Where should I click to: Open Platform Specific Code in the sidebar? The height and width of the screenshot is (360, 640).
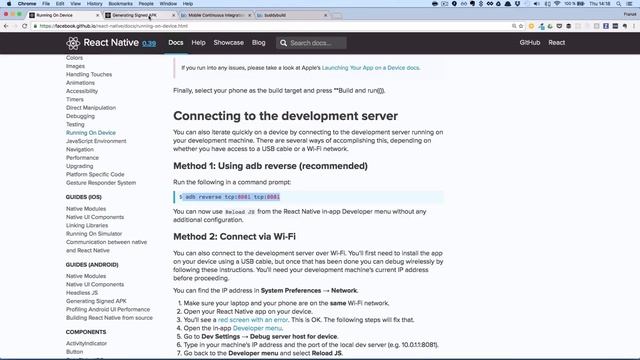pos(95,175)
